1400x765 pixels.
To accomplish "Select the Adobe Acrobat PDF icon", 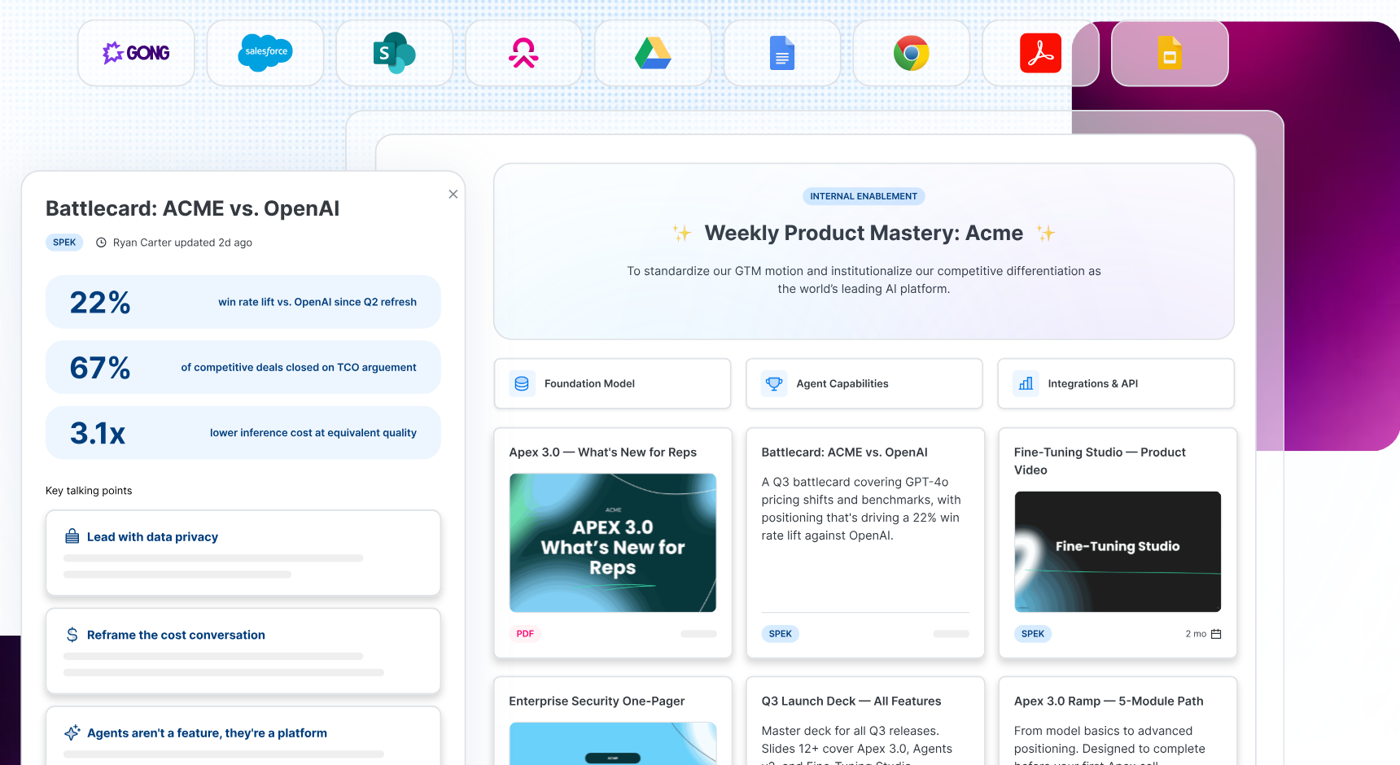I will pos(1040,53).
